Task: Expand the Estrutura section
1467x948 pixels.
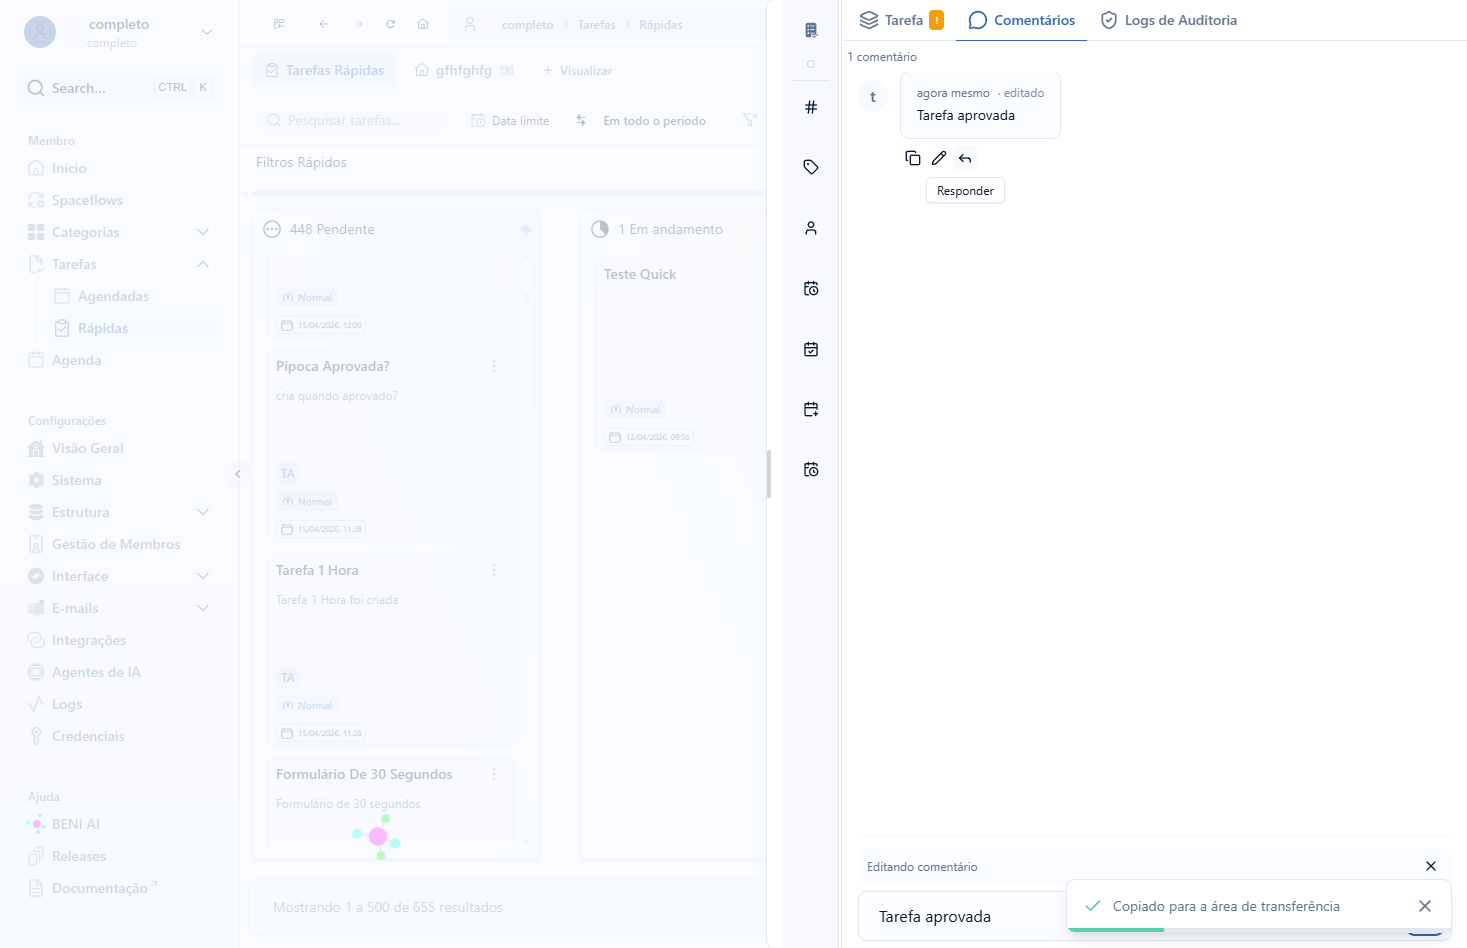Action: (x=203, y=512)
